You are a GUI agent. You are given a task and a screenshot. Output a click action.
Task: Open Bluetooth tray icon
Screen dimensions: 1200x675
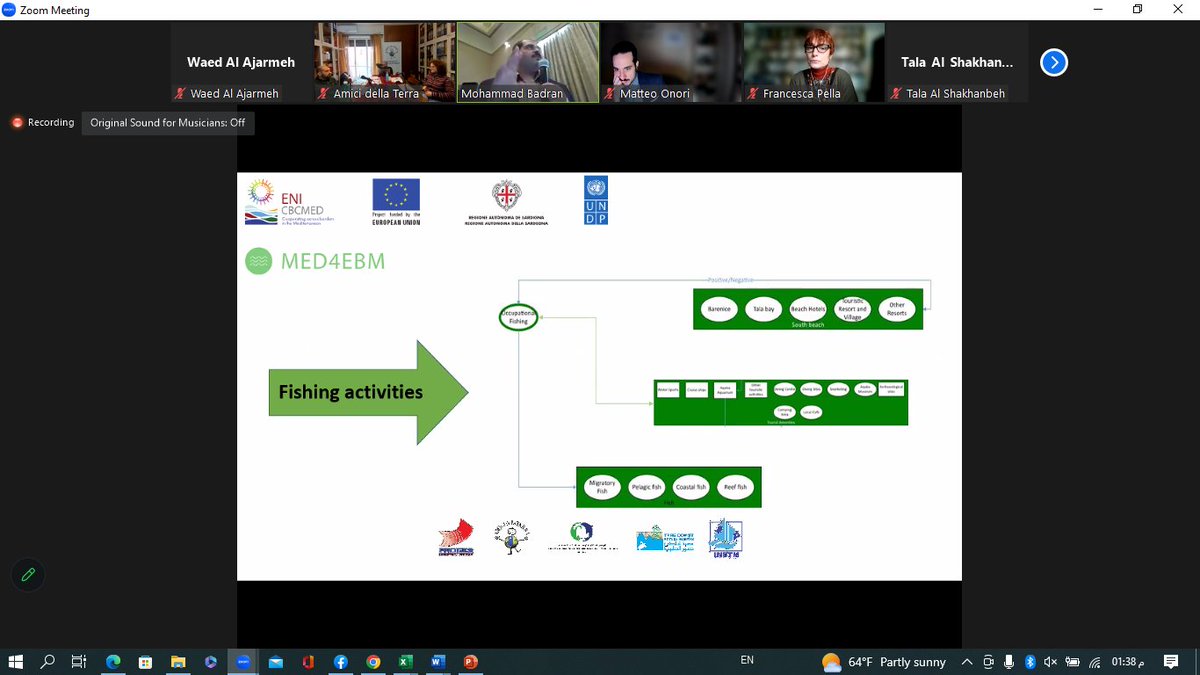coord(1030,662)
